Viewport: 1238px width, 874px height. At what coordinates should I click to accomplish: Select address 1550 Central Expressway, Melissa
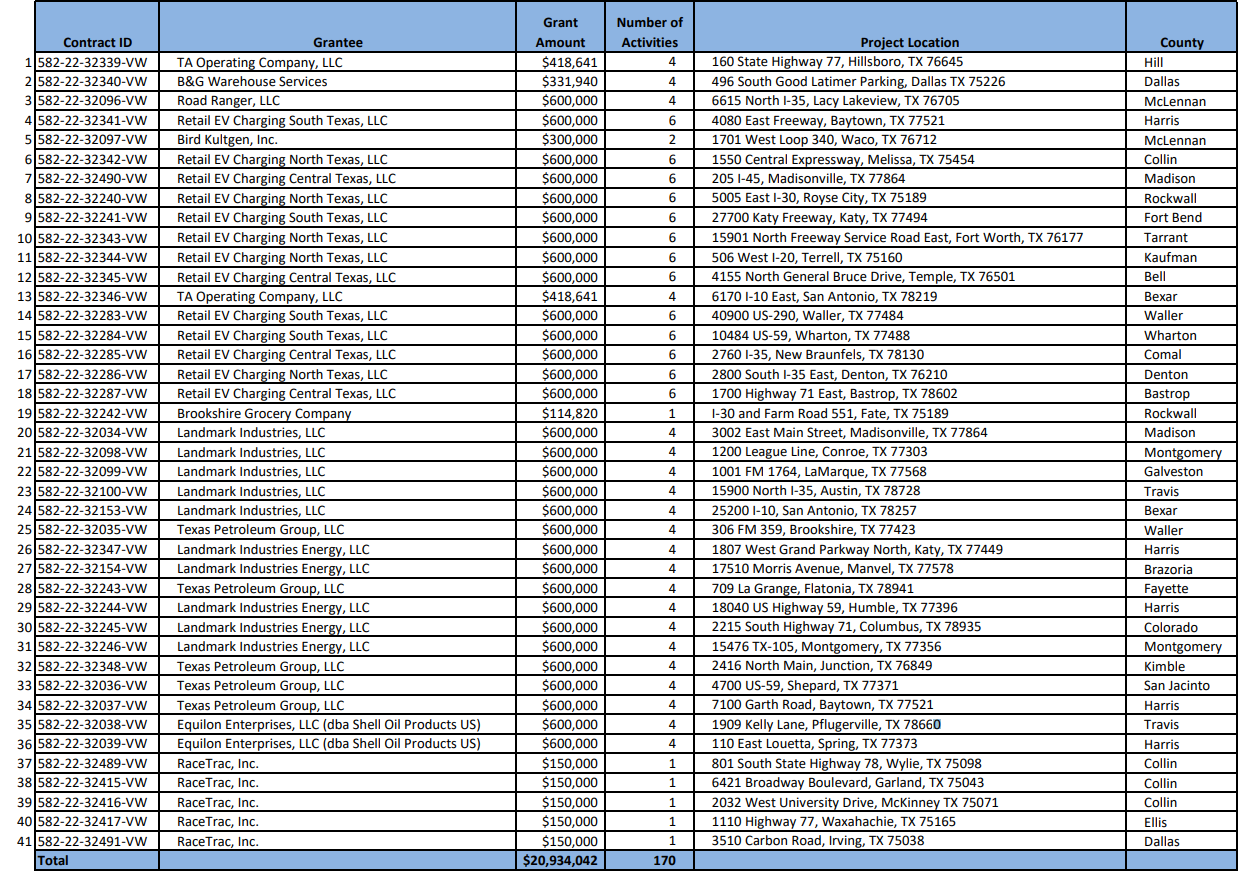[843, 160]
